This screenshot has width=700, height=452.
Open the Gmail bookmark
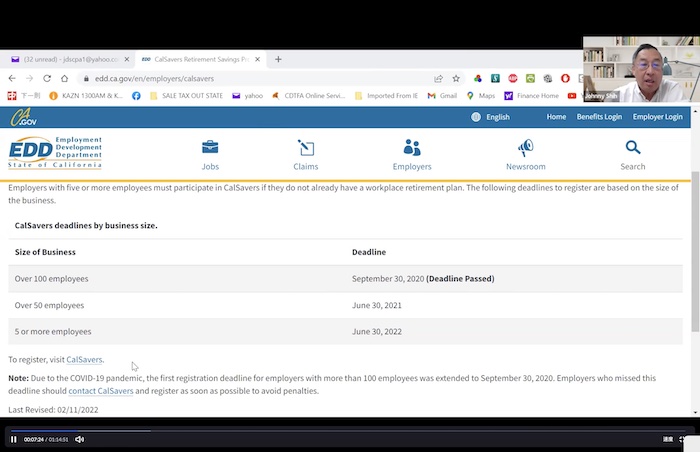(x=442, y=96)
